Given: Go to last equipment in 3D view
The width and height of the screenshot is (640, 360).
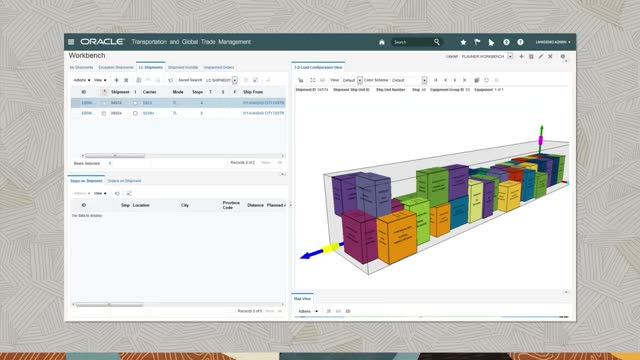Looking at the screenshot, I should pos(464,80).
